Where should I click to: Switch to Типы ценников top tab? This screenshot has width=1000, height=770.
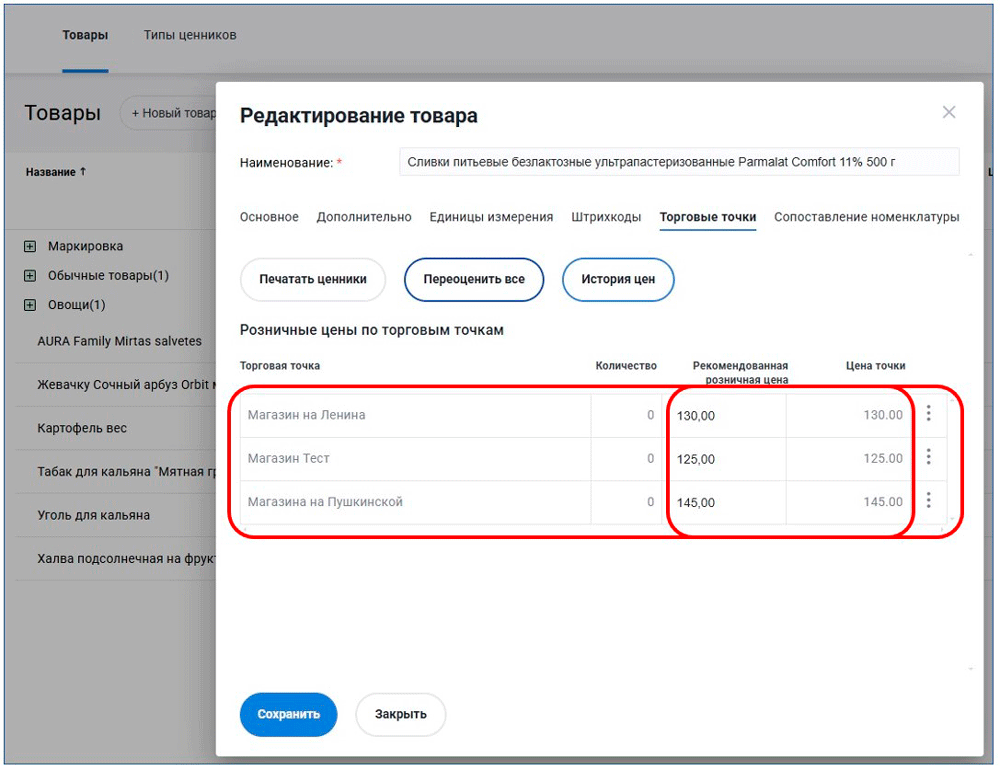pyautogui.click(x=190, y=35)
